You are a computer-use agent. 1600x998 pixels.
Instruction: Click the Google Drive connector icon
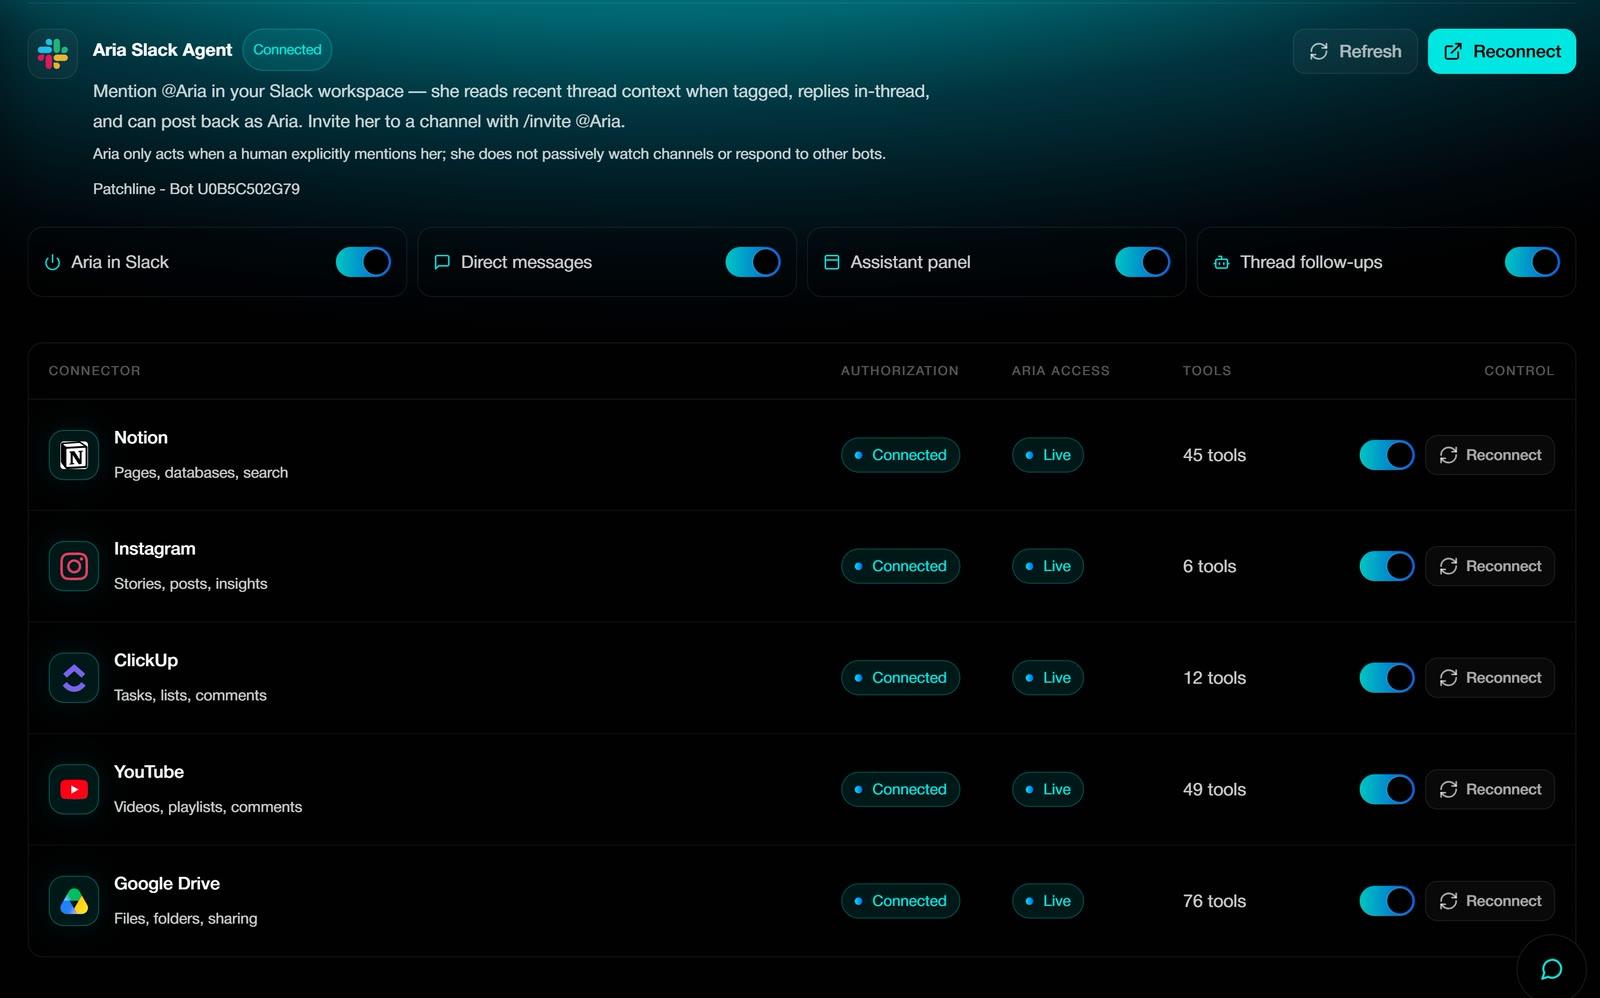click(74, 901)
